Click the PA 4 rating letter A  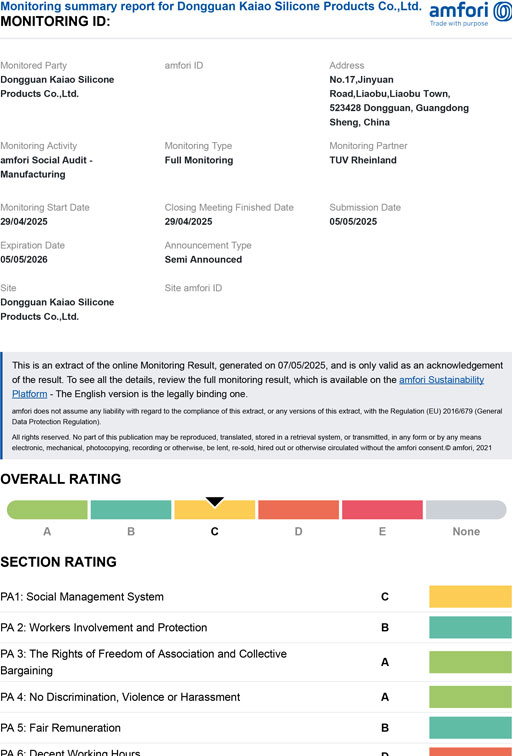(x=385, y=697)
